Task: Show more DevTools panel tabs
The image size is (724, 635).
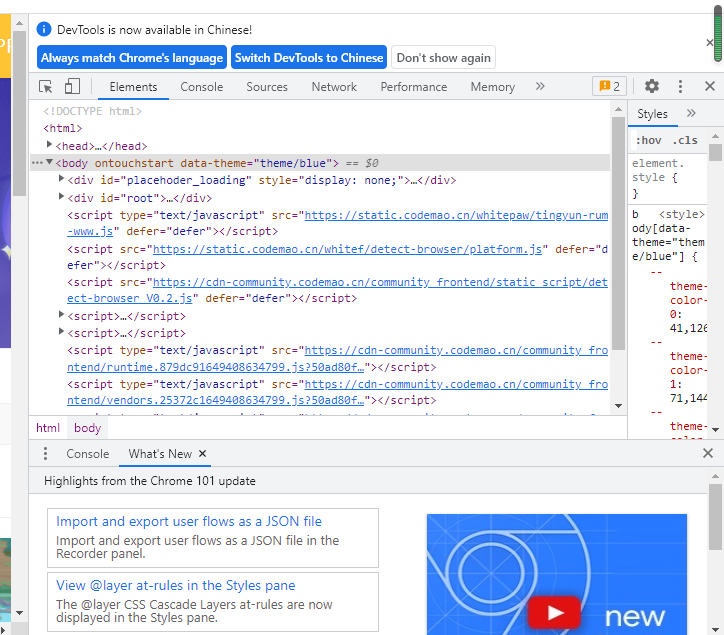Action: coord(540,86)
